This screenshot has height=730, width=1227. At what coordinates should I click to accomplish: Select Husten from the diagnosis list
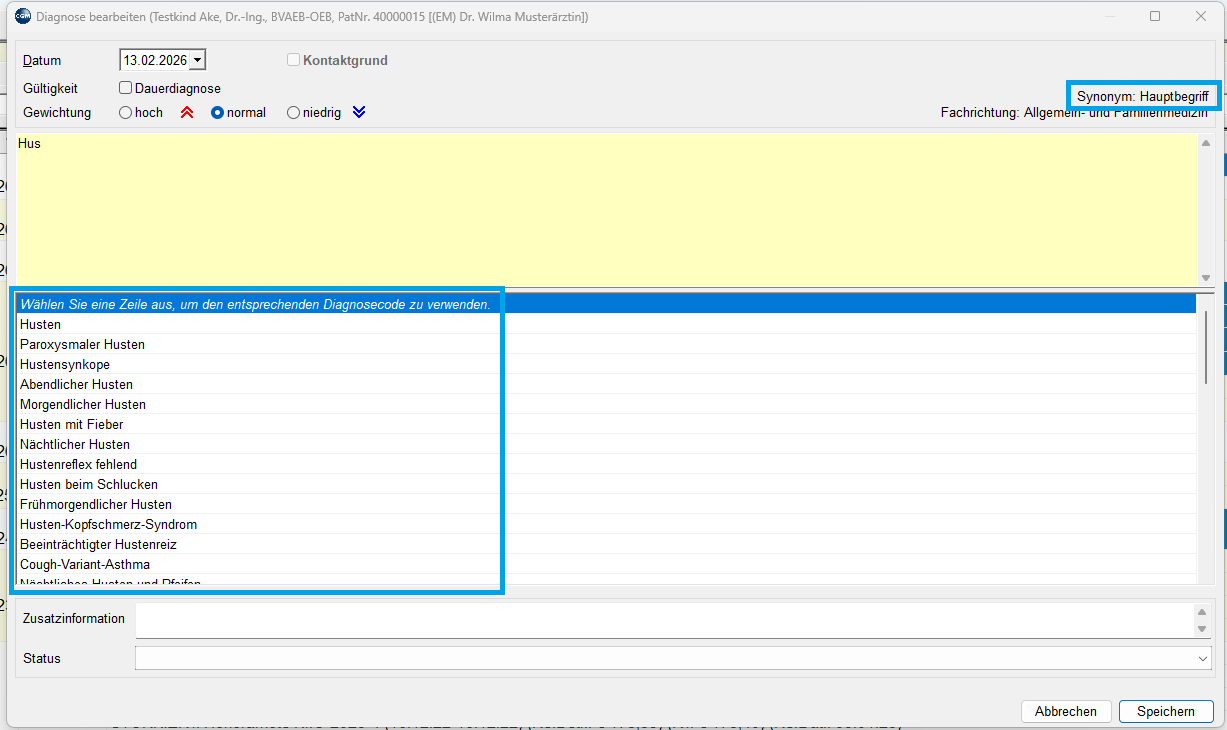click(x=40, y=325)
